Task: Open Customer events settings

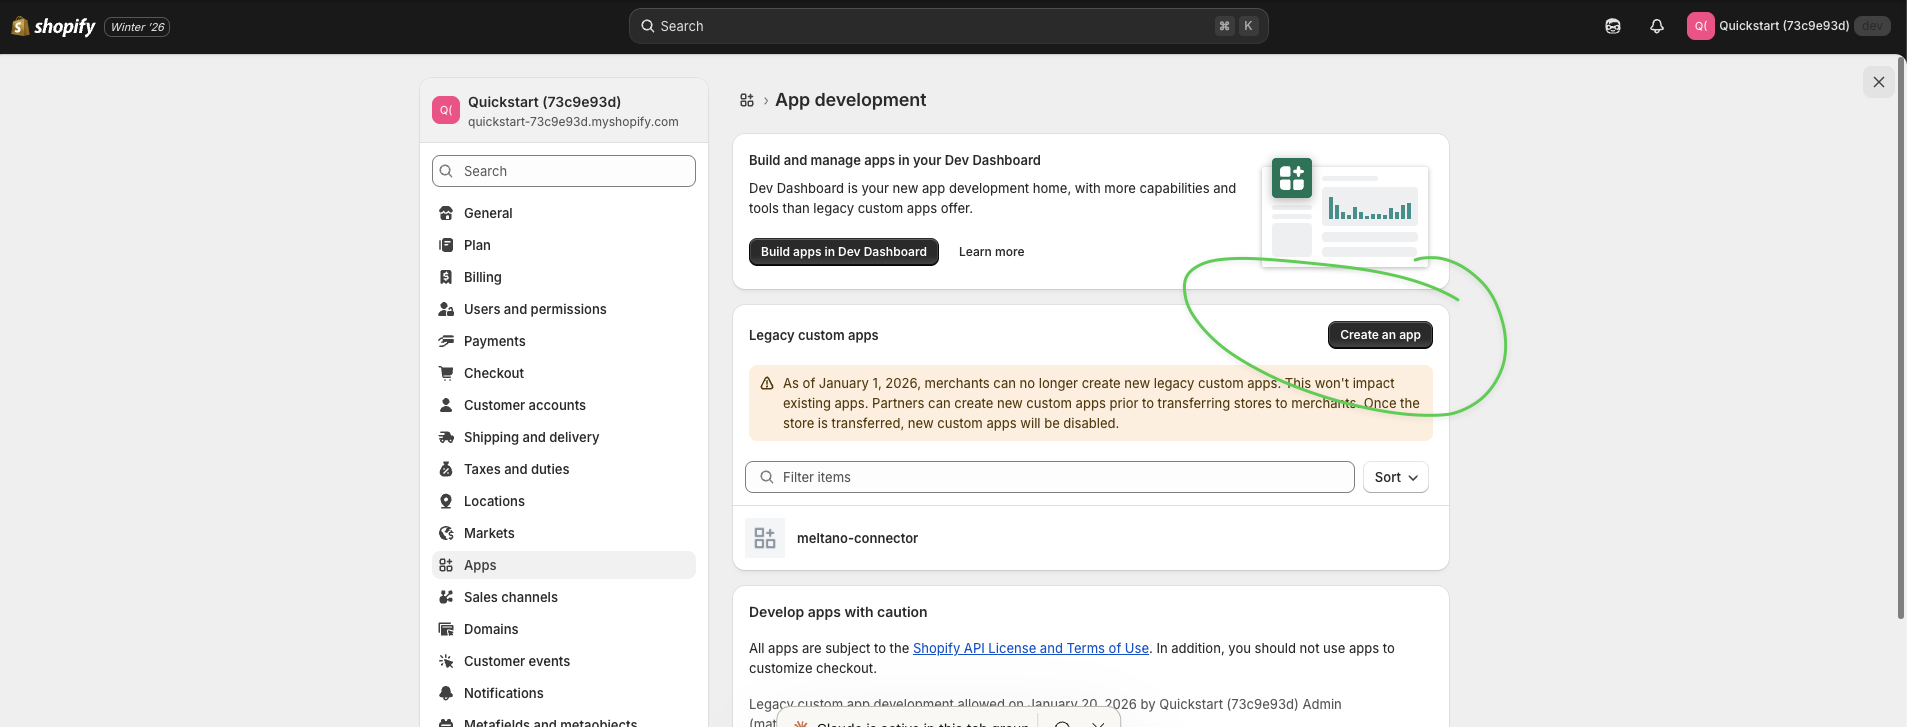Action: click(564, 661)
